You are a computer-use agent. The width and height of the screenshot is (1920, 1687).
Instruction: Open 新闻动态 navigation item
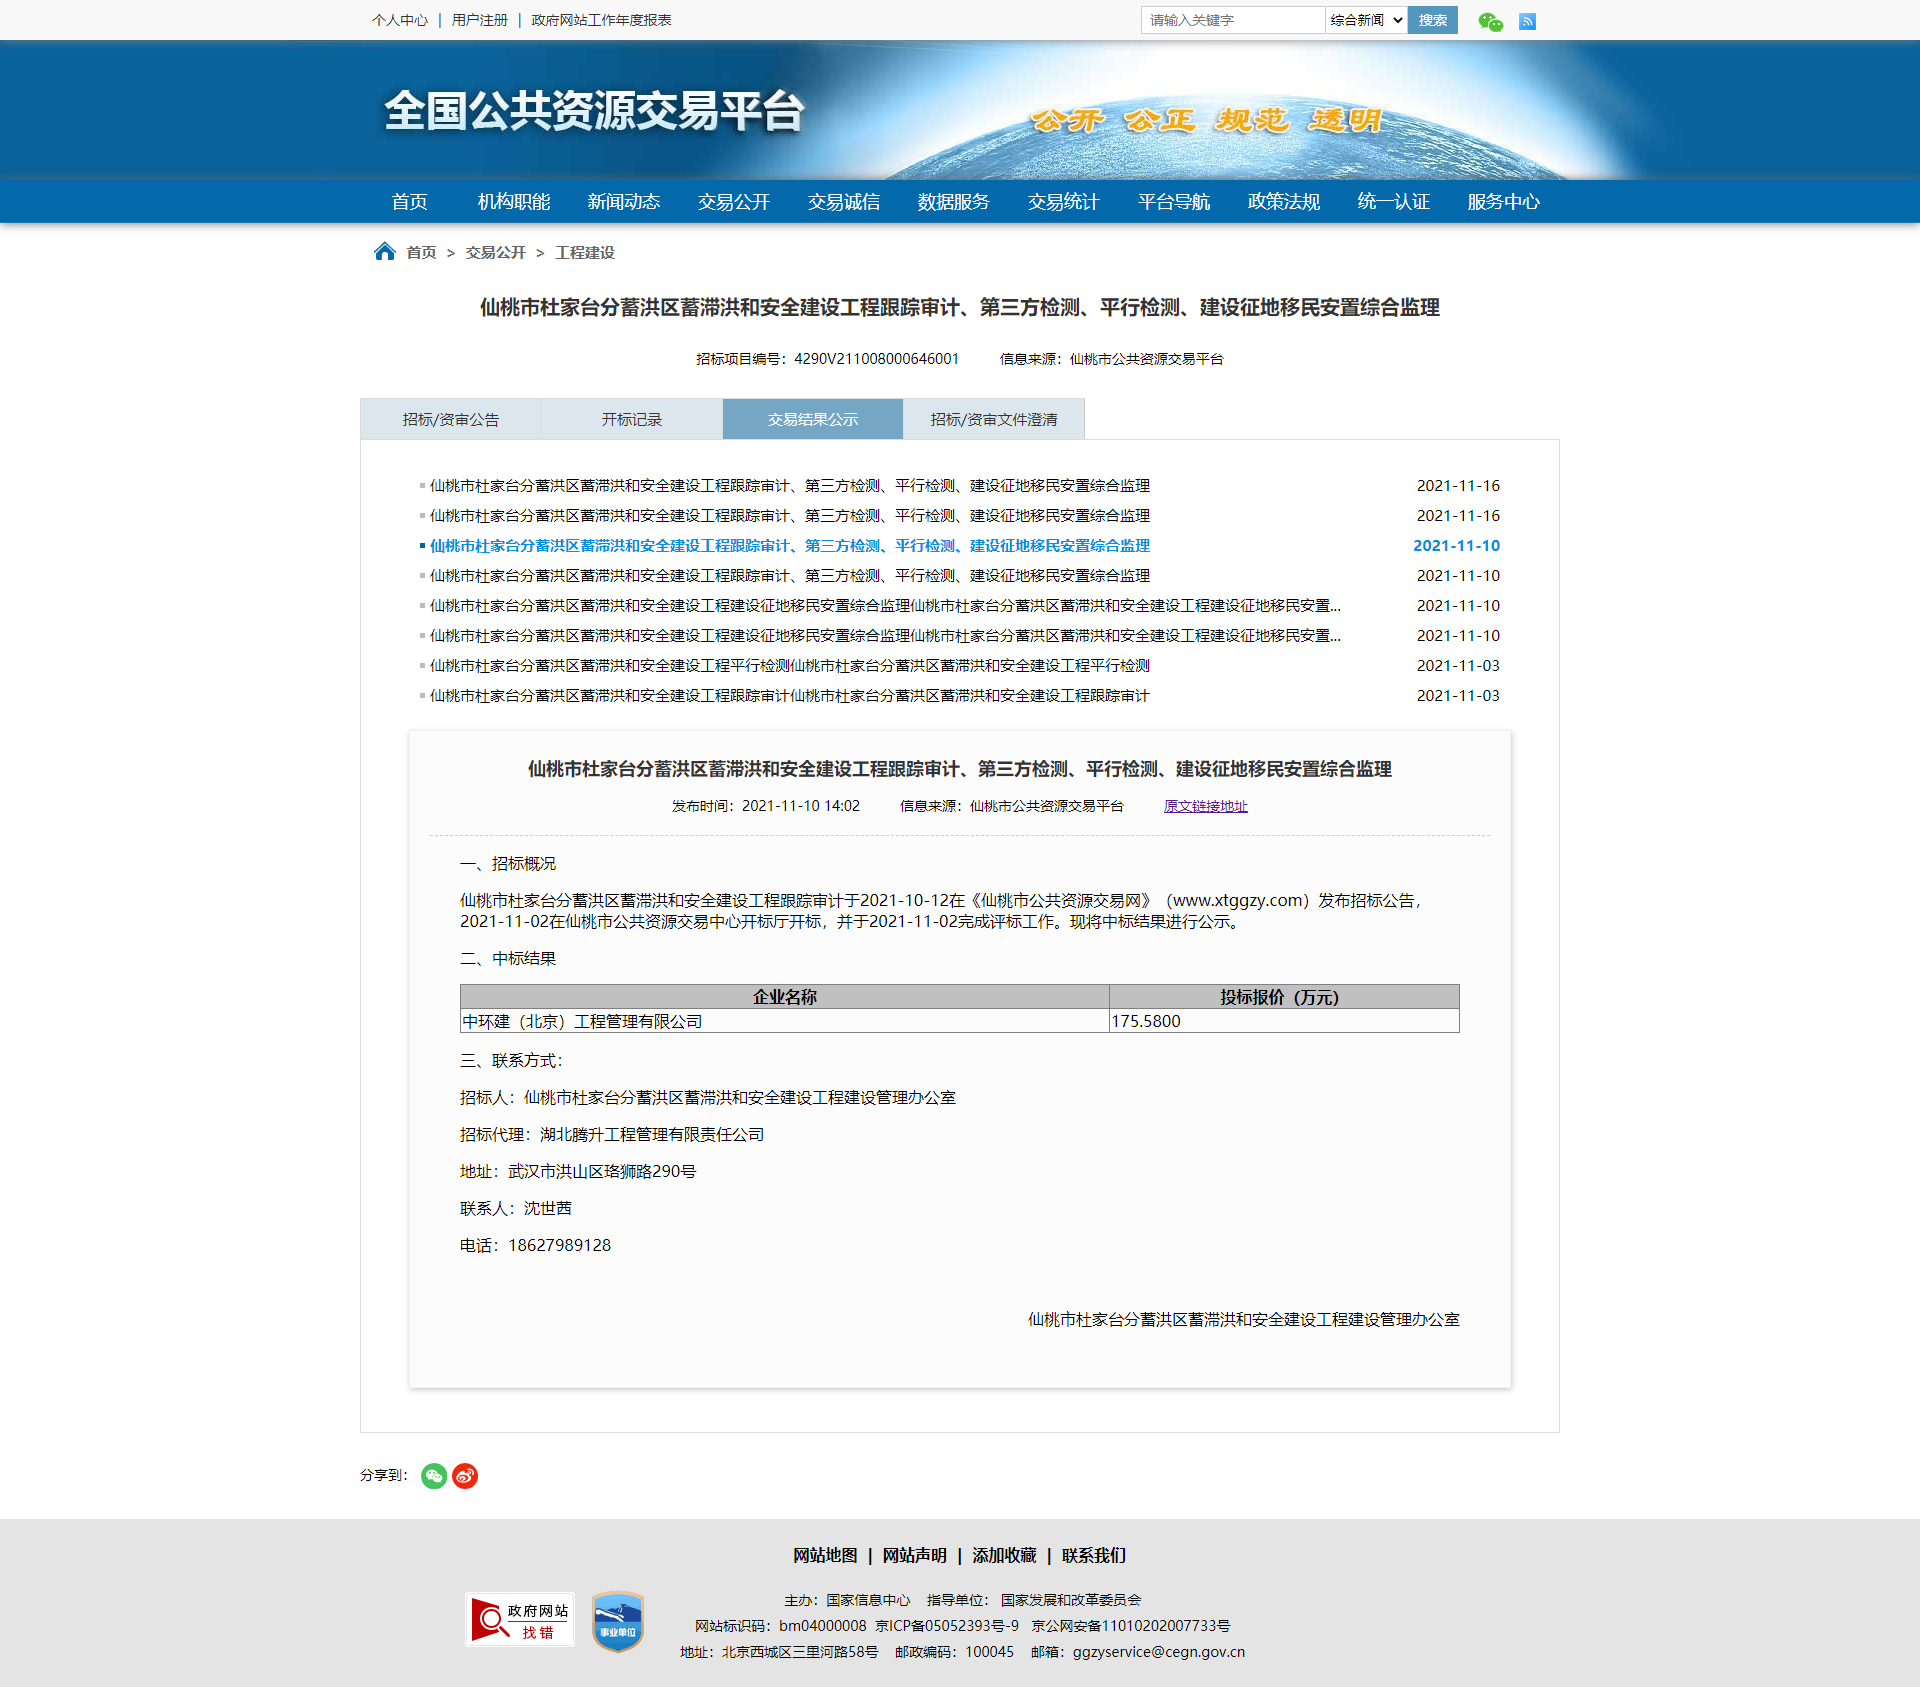(x=624, y=201)
